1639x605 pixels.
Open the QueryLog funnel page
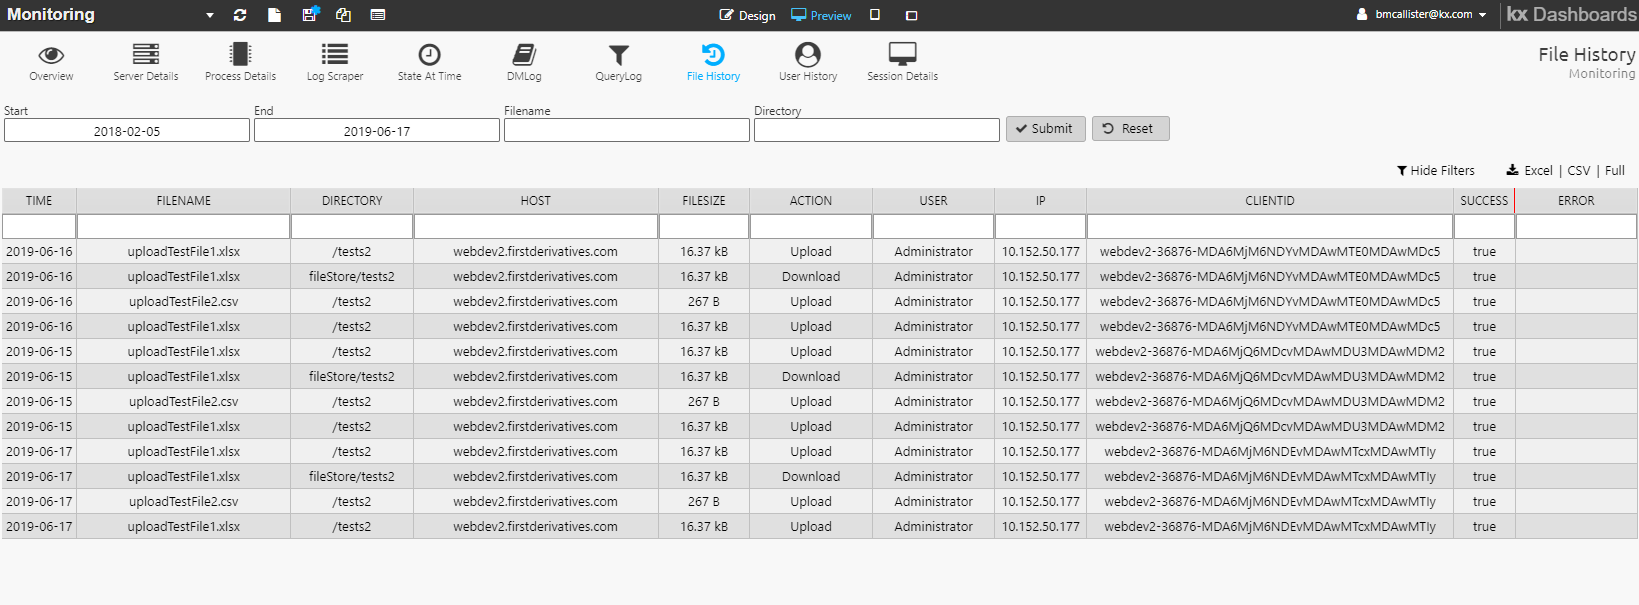[619, 62]
